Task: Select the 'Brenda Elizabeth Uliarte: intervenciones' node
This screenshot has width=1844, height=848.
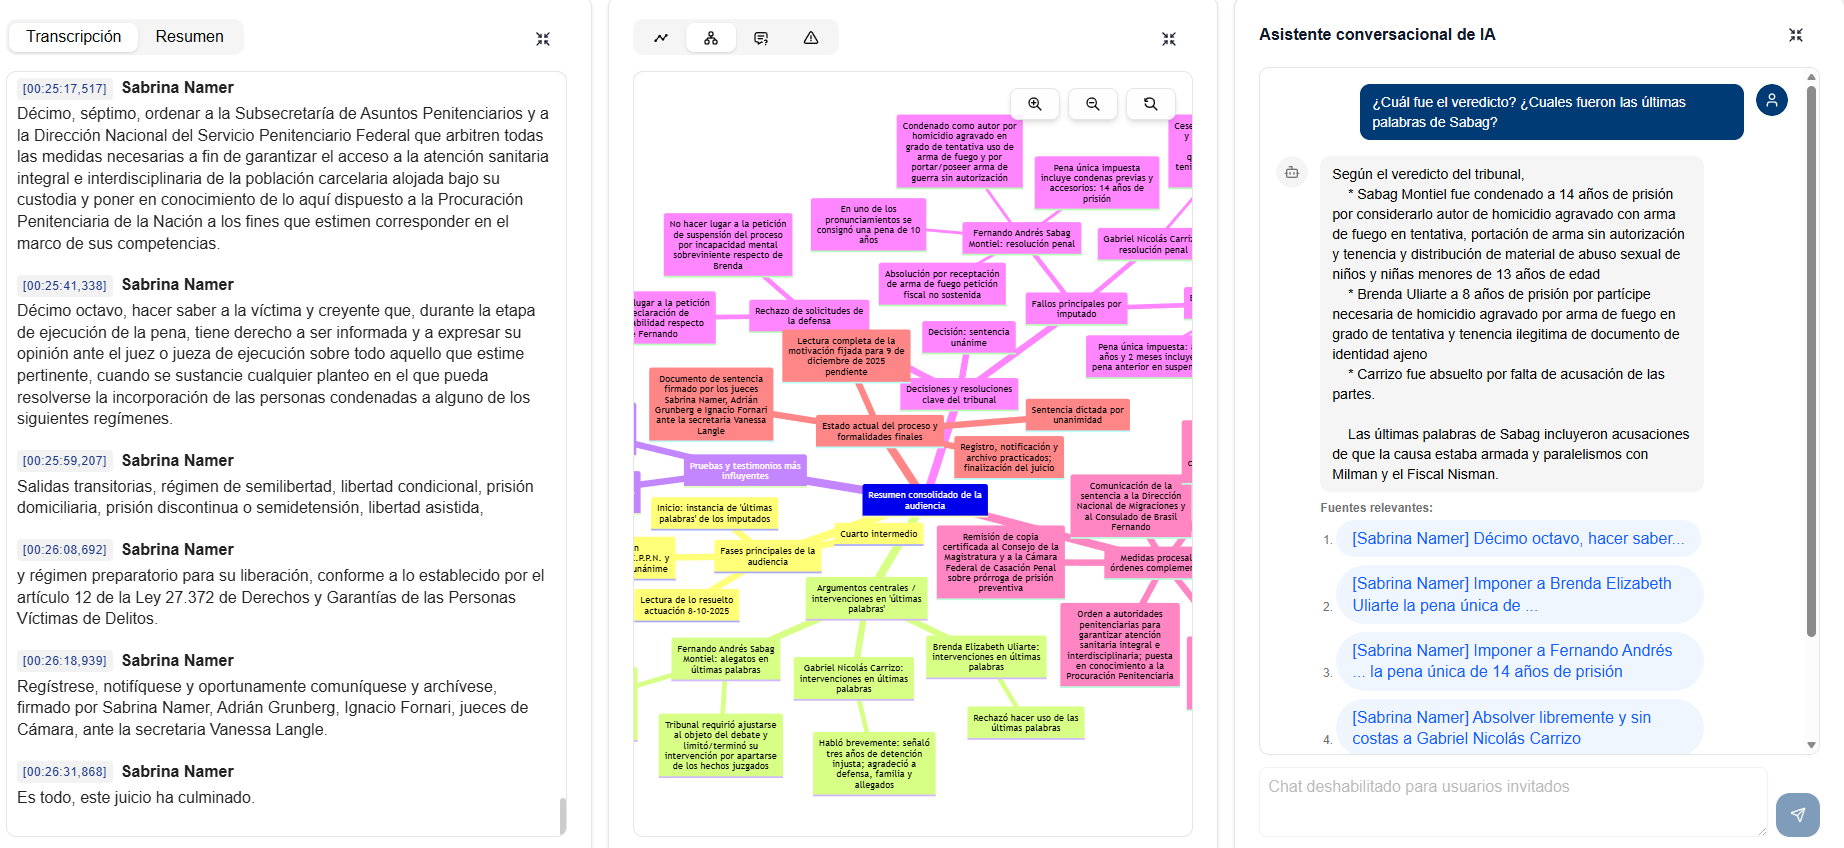Action: click(986, 657)
